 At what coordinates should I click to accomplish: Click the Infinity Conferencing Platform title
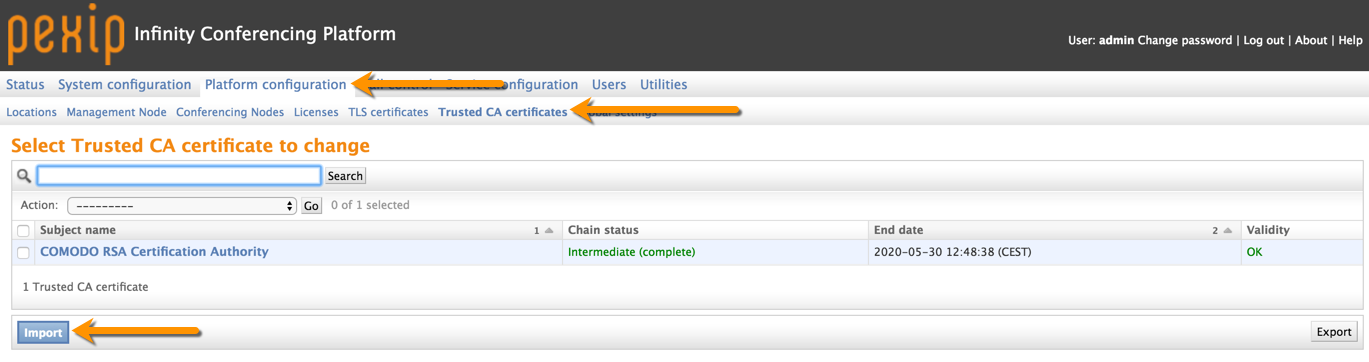[265, 34]
